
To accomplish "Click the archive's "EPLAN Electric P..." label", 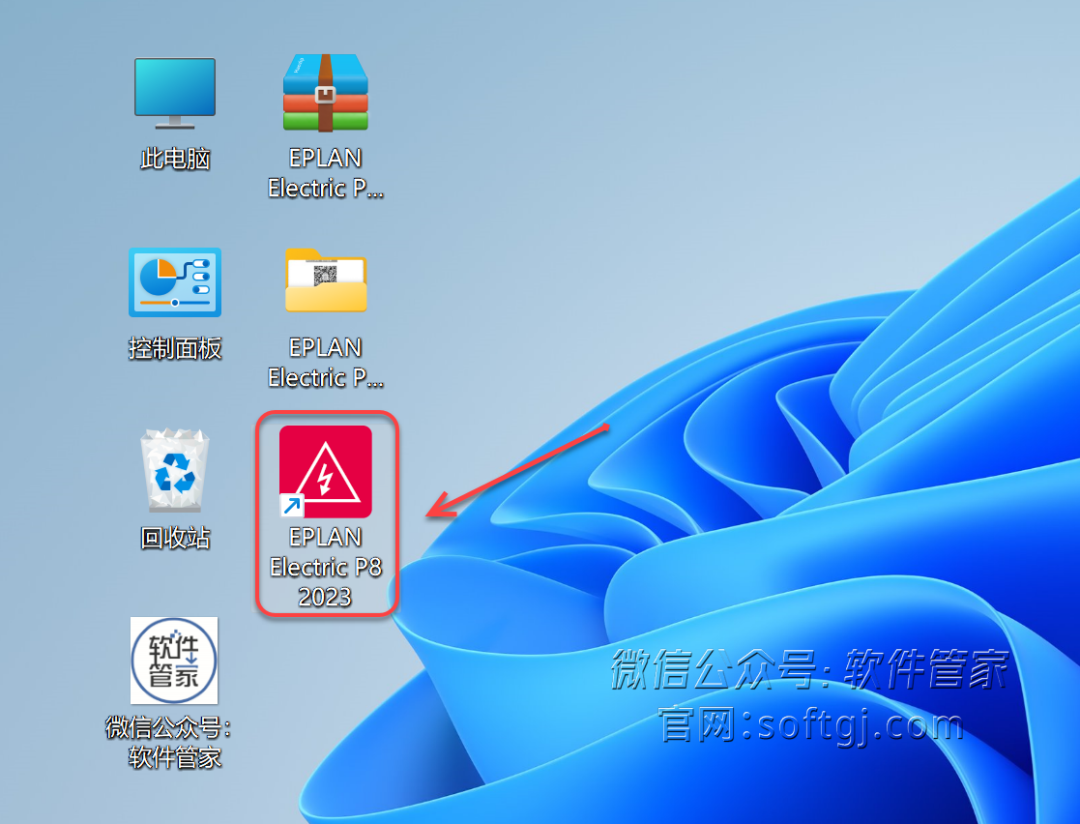I will (325, 173).
